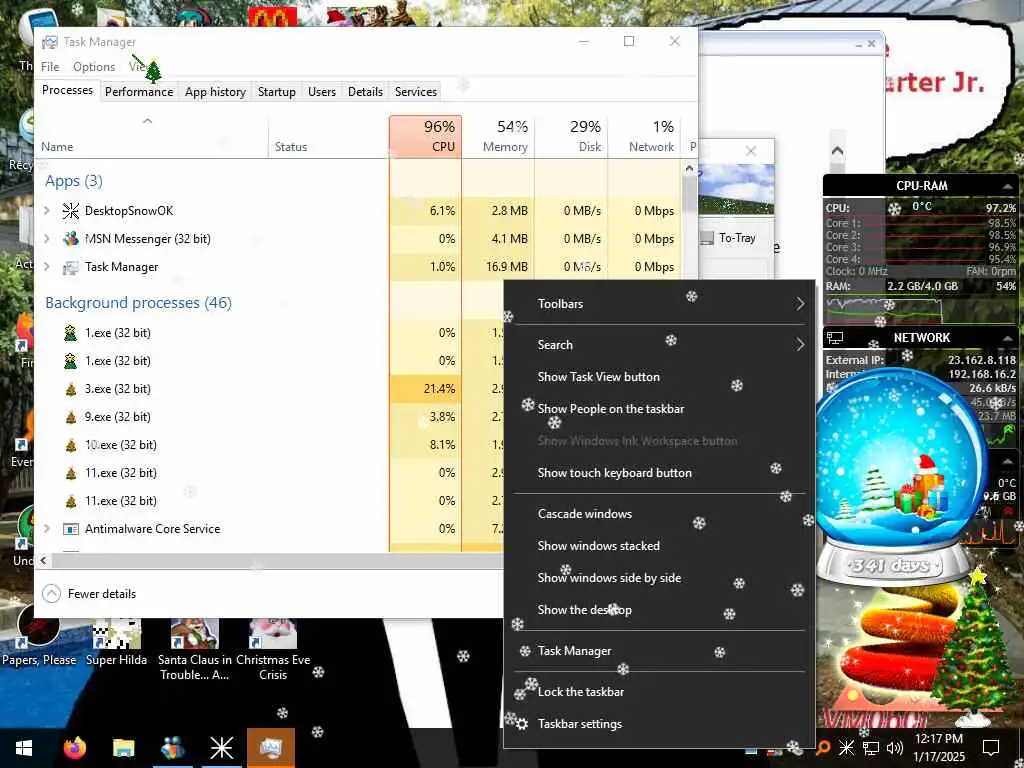Sort processes by the Disk column

pyautogui.click(x=571, y=136)
